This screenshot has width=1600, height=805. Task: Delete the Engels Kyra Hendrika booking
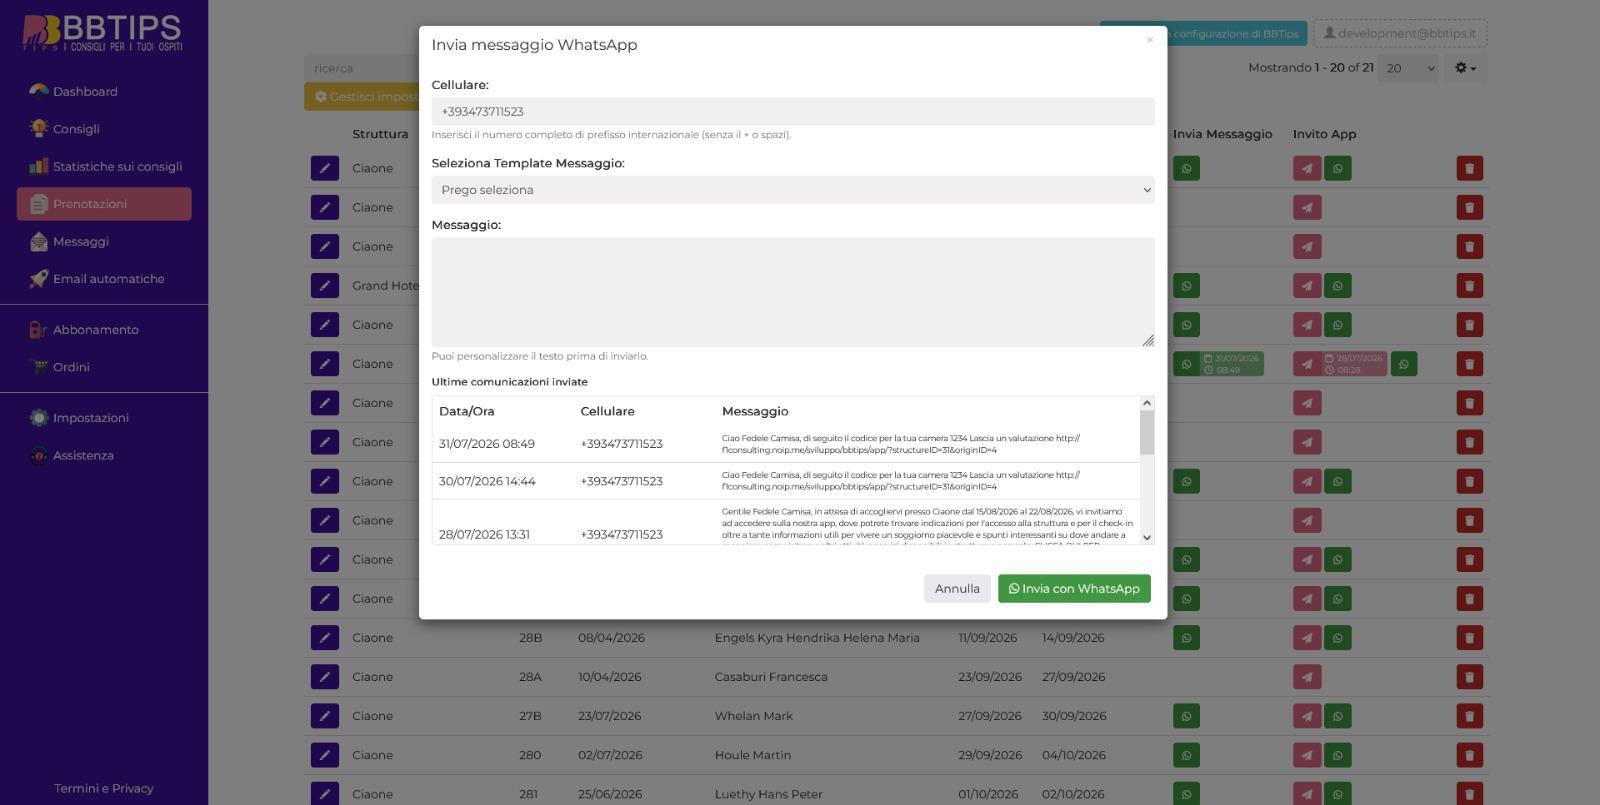(1470, 638)
